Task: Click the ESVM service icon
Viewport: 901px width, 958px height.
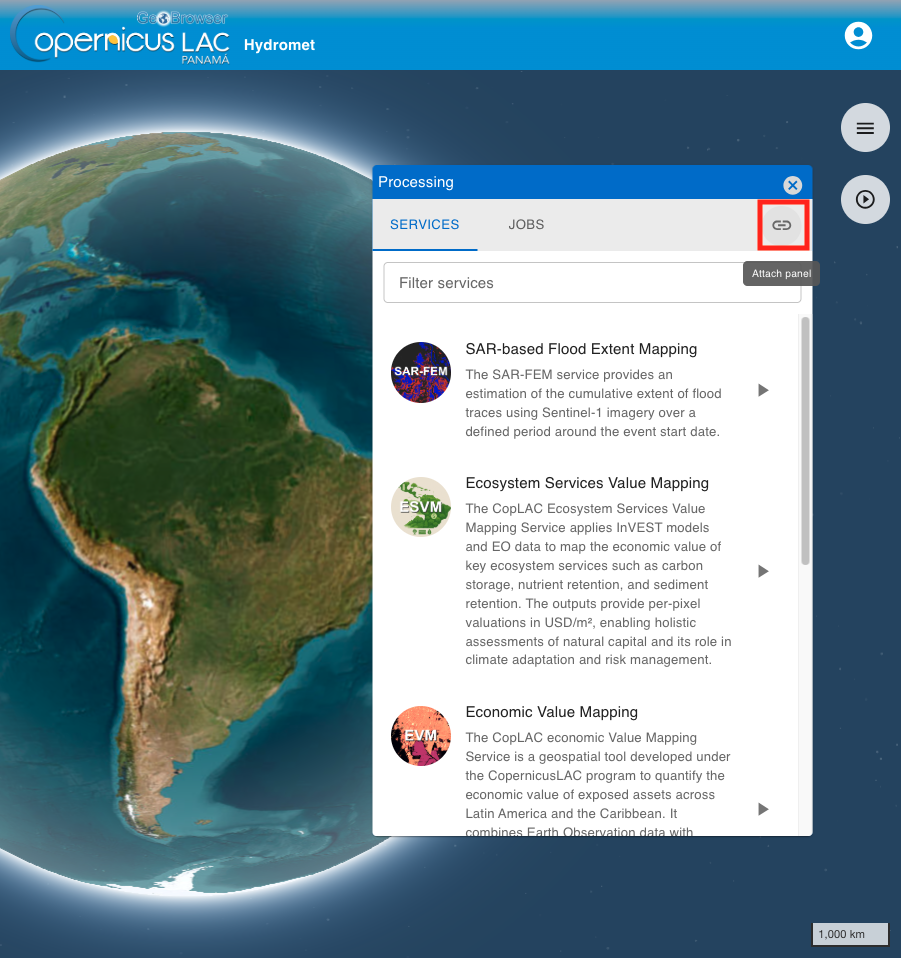Action: 421,506
